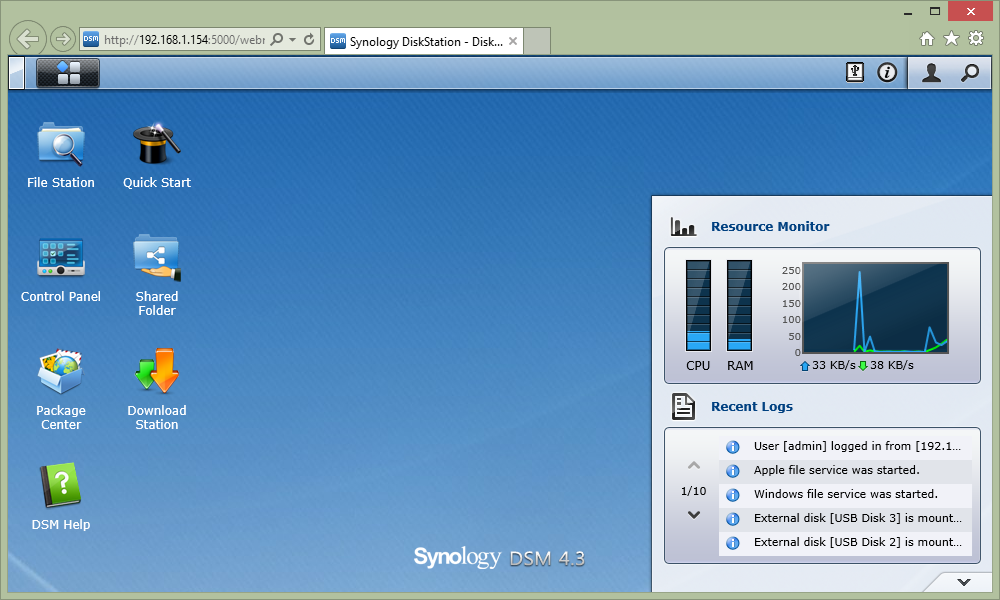Viewport: 1000px width, 600px height.
Task: Refresh the page
Action: 309,40
